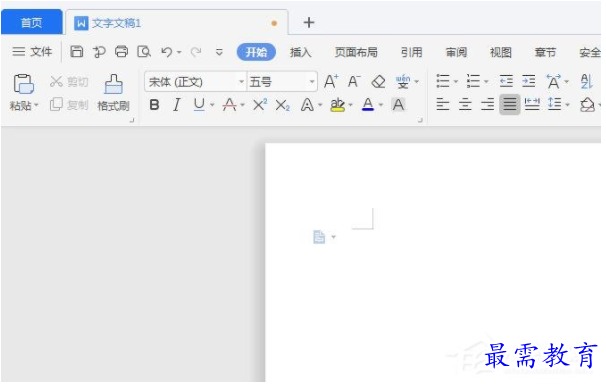Click the 复制 (Copy) button
The height and width of the screenshot is (387, 606).
click(x=70, y=104)
